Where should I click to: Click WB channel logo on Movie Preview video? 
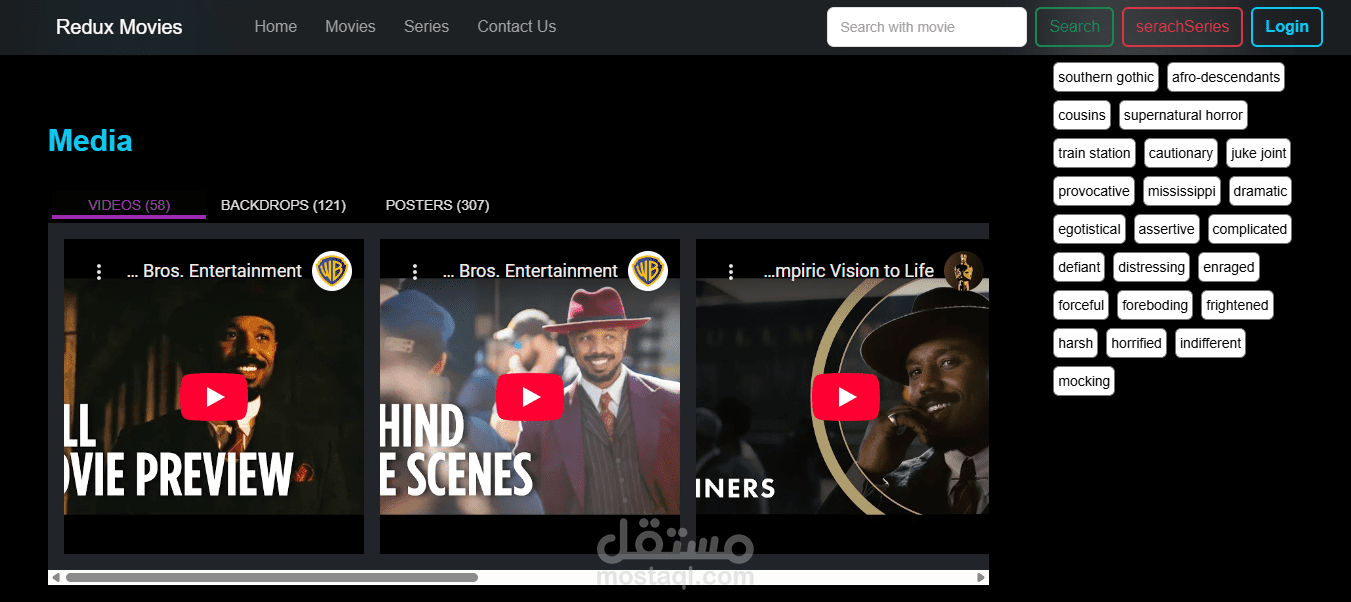(332, 271)
